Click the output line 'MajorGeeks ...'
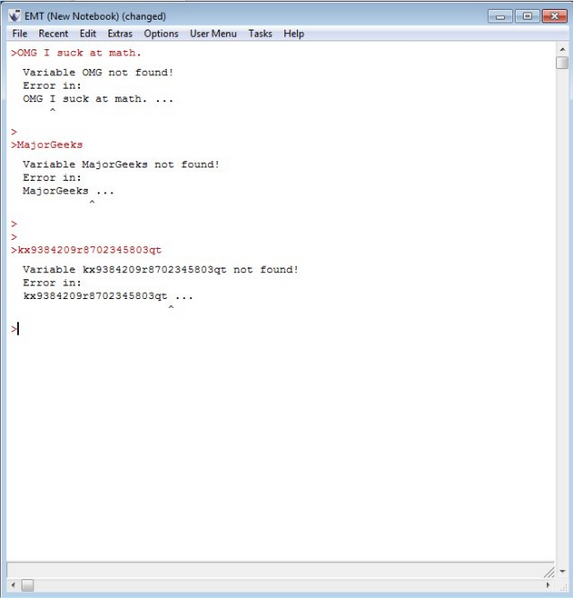This screenshot has height=599, width=573. [68, 191]
